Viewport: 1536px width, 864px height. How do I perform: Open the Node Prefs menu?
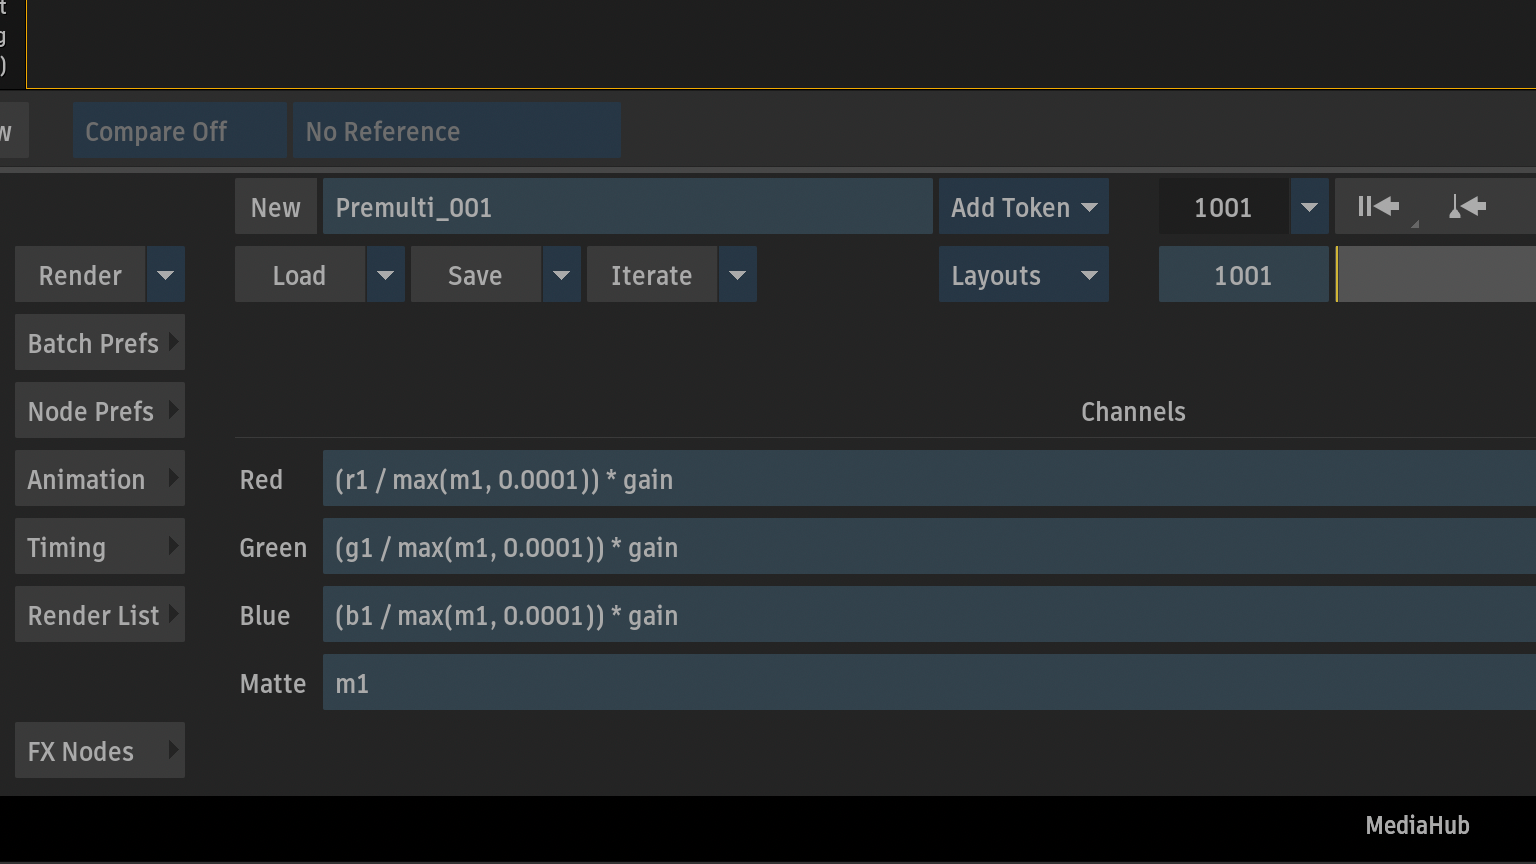click(100, 411)
